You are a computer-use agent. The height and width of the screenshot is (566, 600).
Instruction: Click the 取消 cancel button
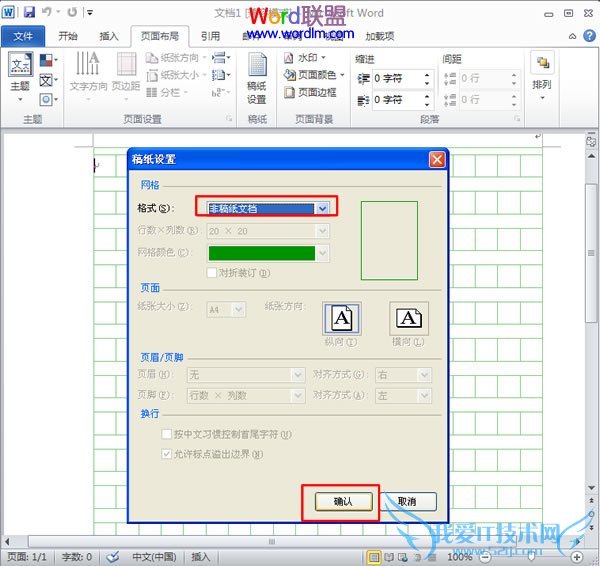[406, 501]
